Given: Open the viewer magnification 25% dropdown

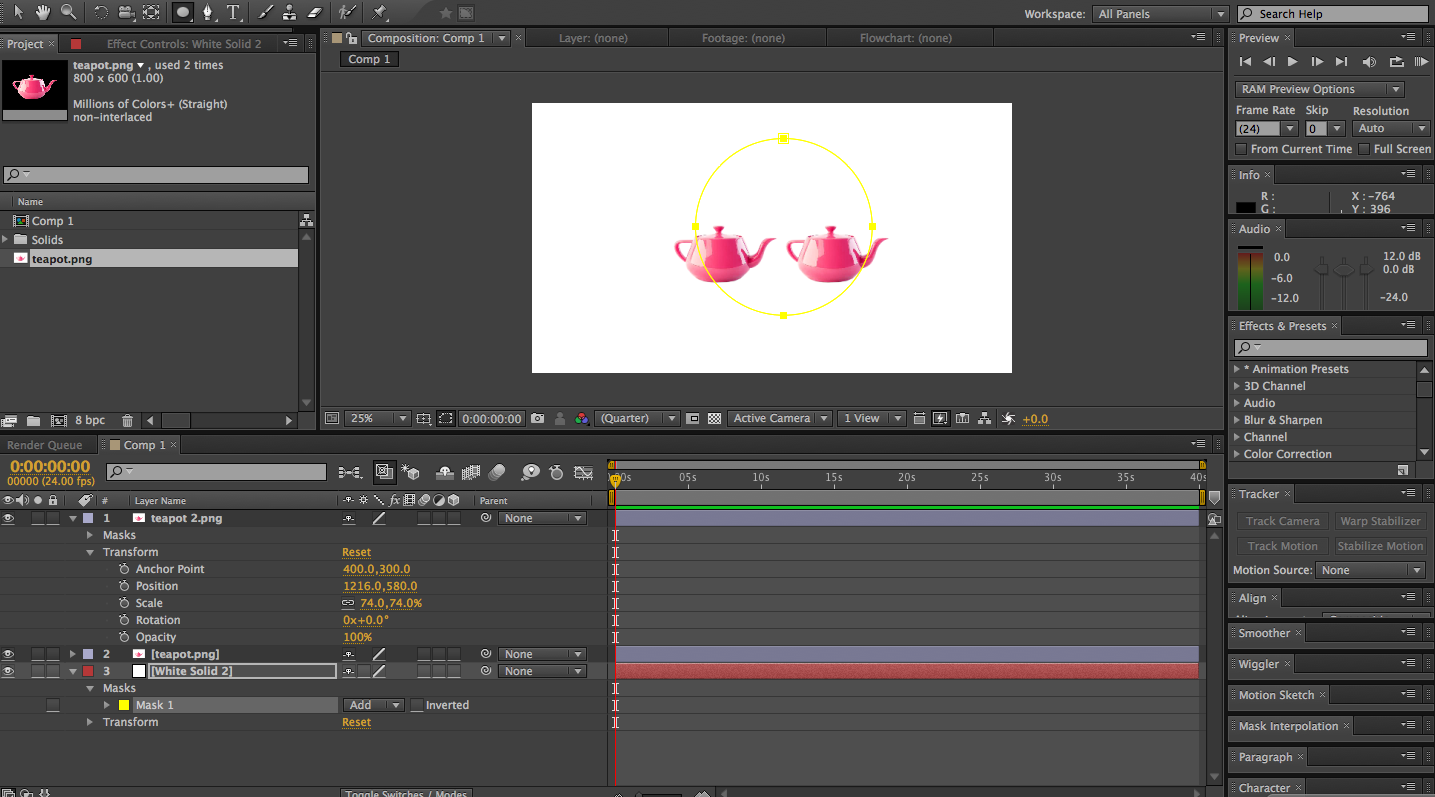Looking at the screenshot, I should (x=378, y=418).
